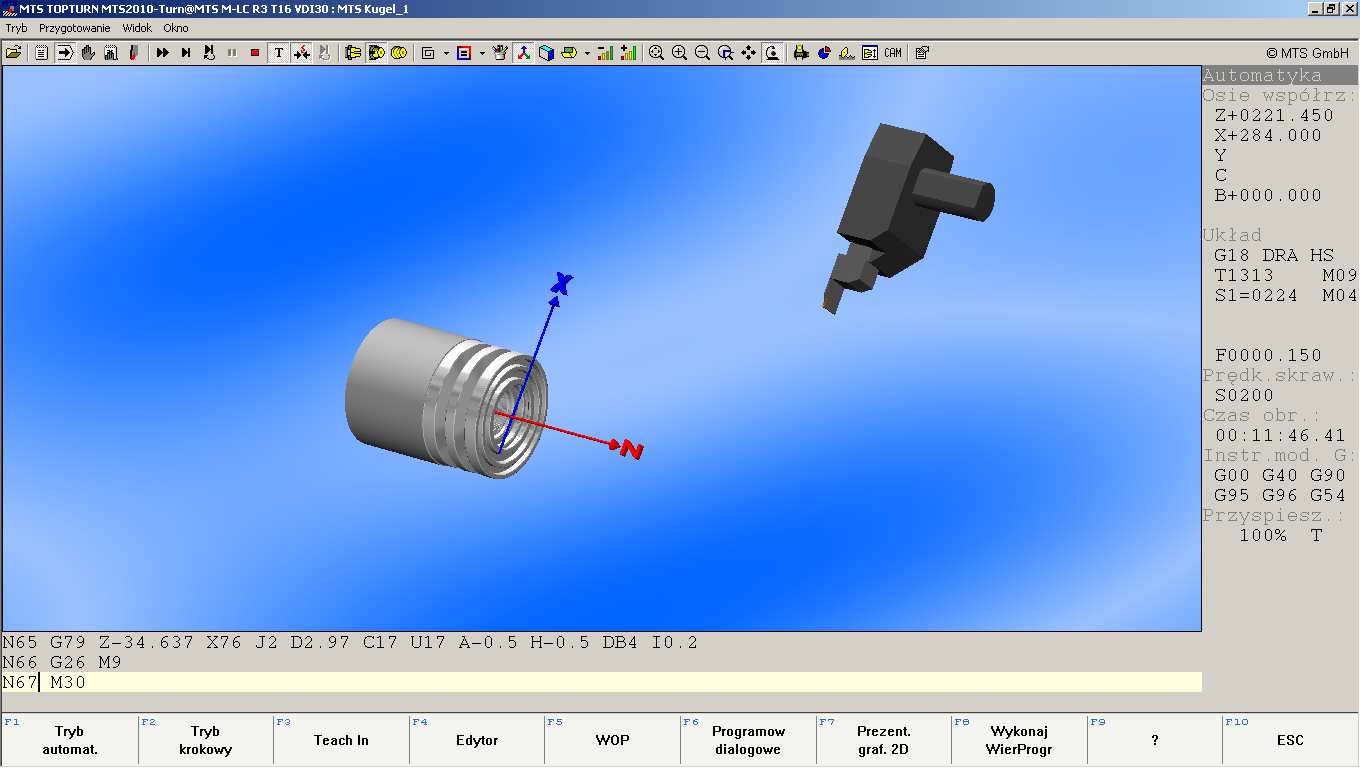Click the printer icon
Image resolution: width=1360 pixels, height=768 pixels.
(801, 53)
